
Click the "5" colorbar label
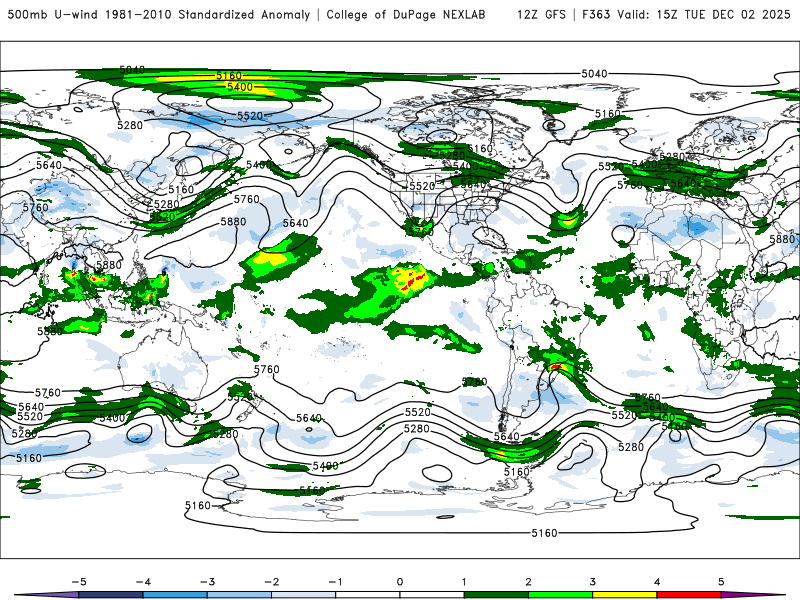[x=721, y=582]
